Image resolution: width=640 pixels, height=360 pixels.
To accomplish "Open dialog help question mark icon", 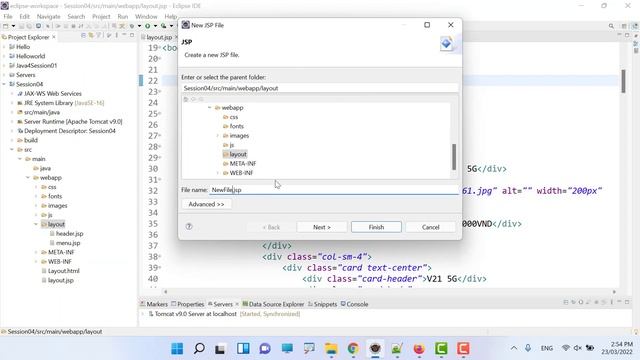I will point(189,227).
